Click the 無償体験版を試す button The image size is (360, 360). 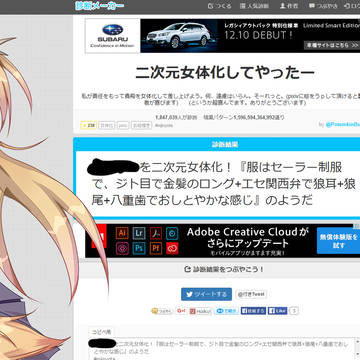tap(338, 241)
